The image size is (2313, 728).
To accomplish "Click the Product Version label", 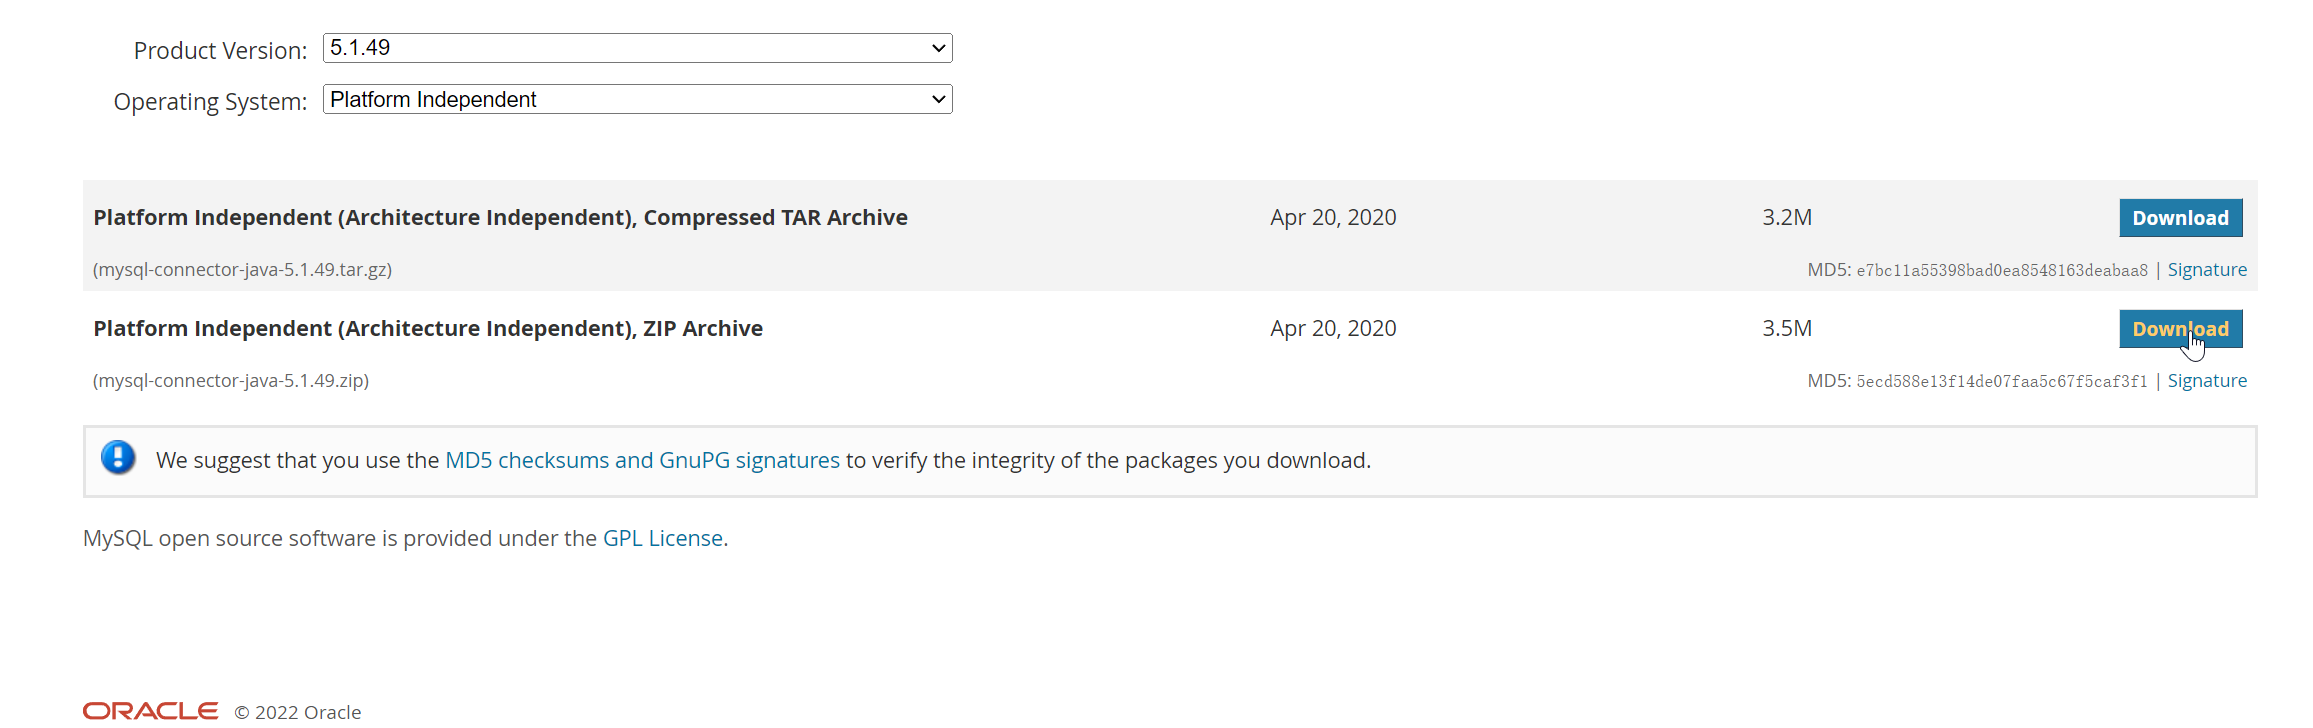I will (x=220, y=51).
